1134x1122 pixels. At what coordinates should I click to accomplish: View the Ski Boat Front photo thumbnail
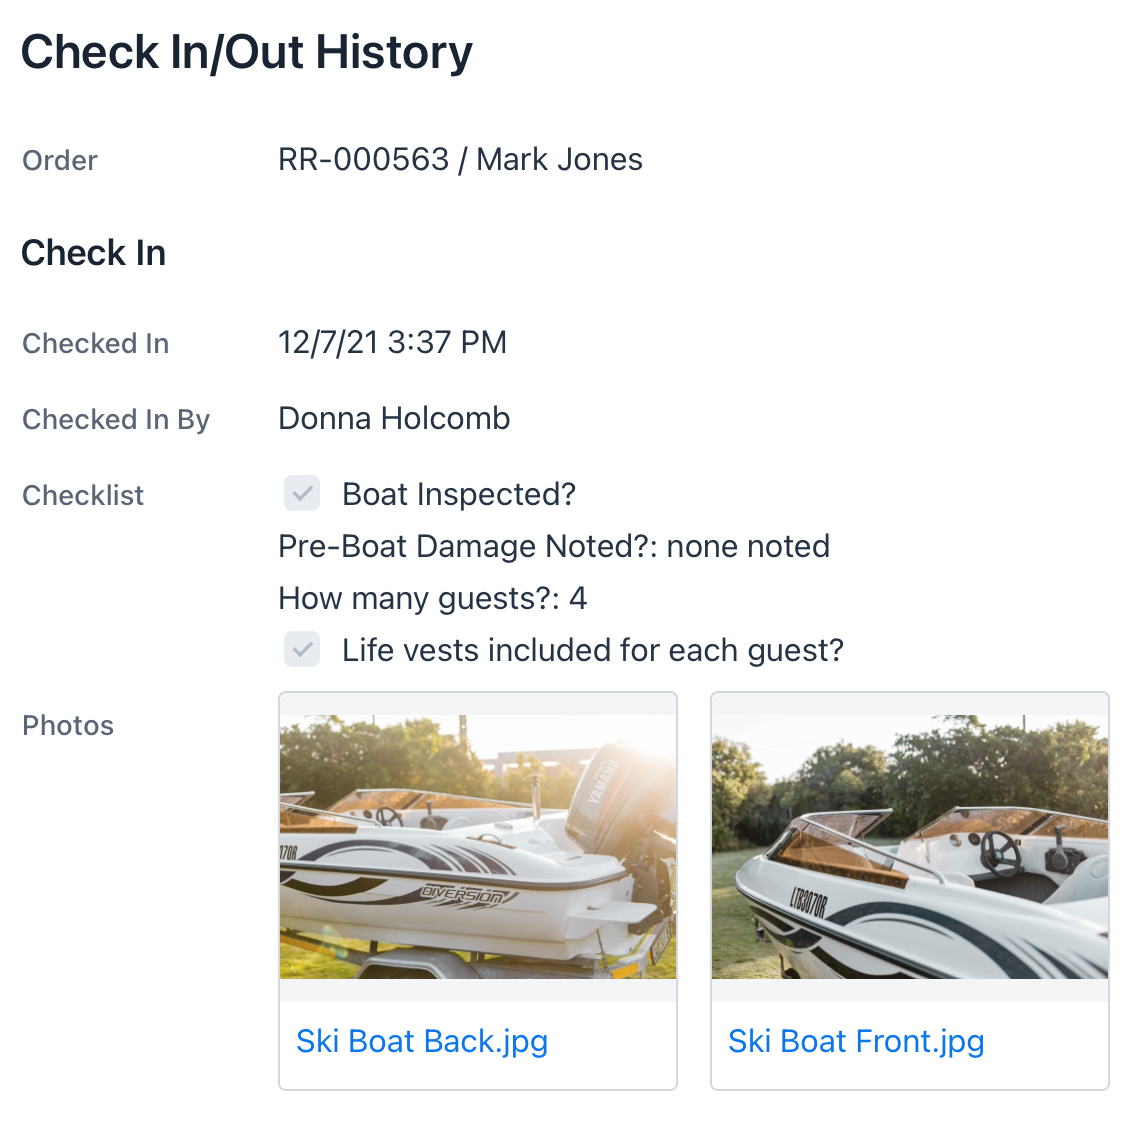(x=909, y=846)
